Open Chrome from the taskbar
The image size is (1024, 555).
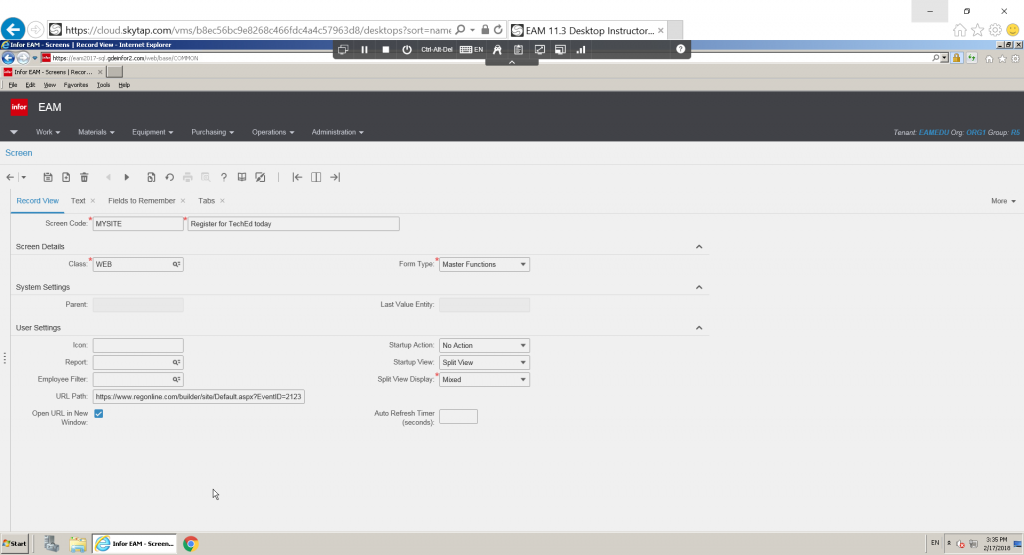click(191, 543)
